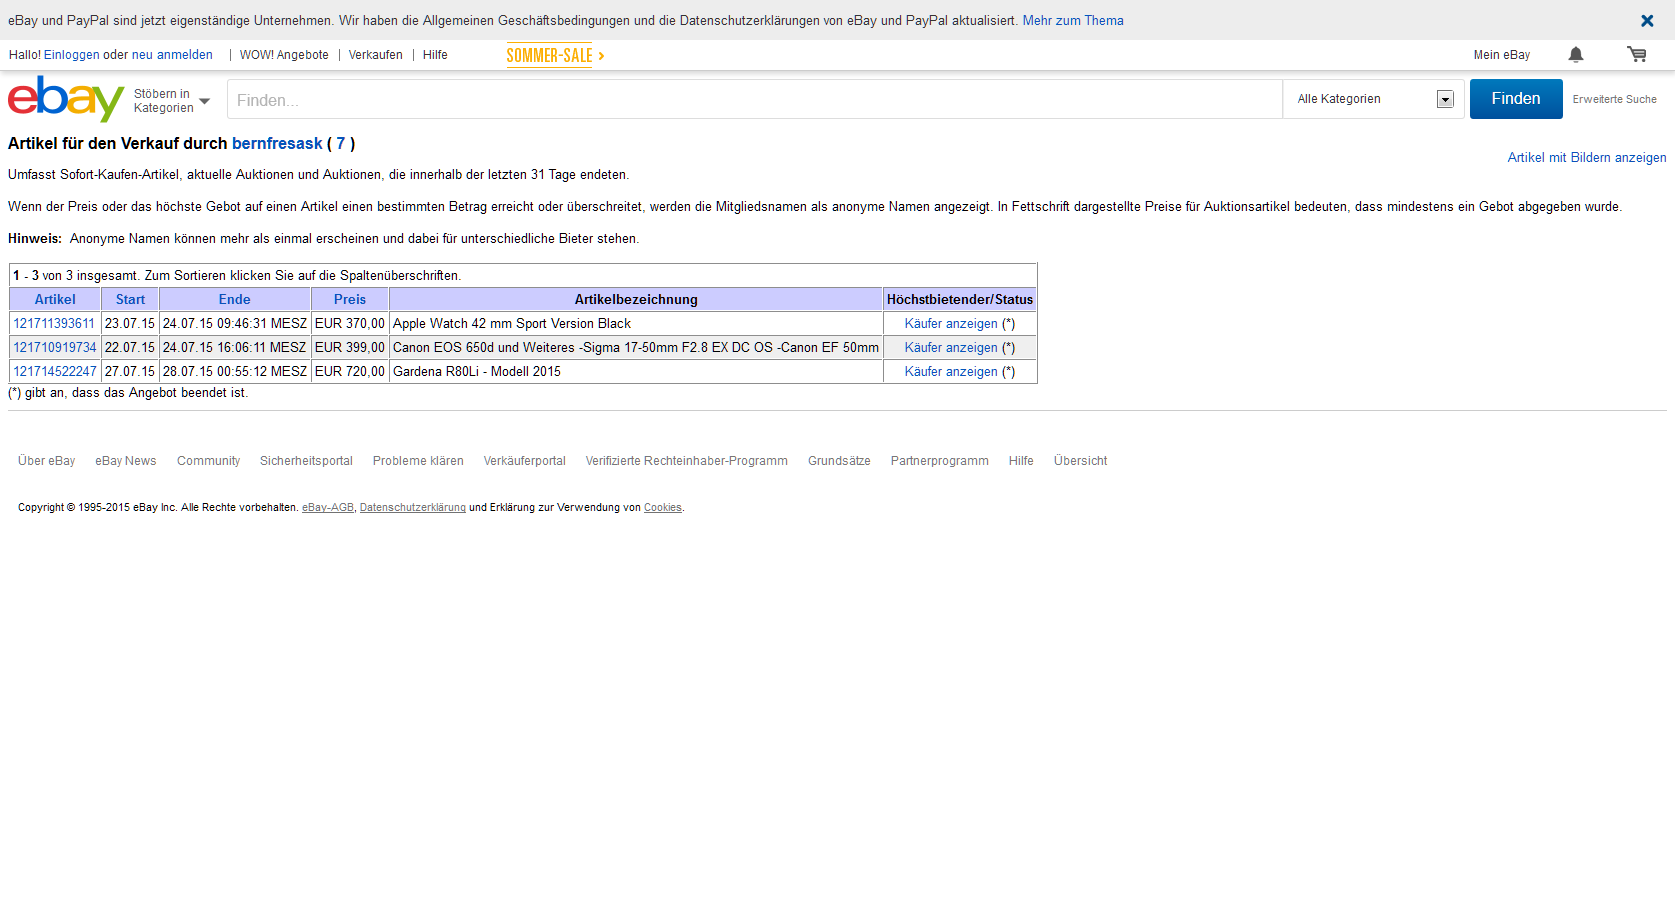Click the Finden search field
This screenshot has height=904, width=1675.
[x=755, y=99]
